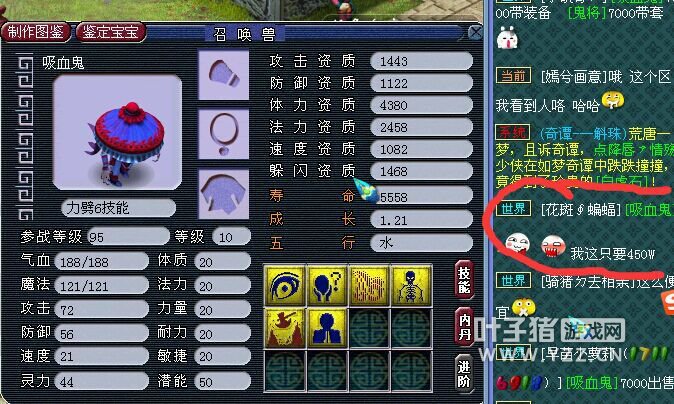The image size is (674, 404).
Task: Open the 制作图鉴 tab
Action: [36, 32]
